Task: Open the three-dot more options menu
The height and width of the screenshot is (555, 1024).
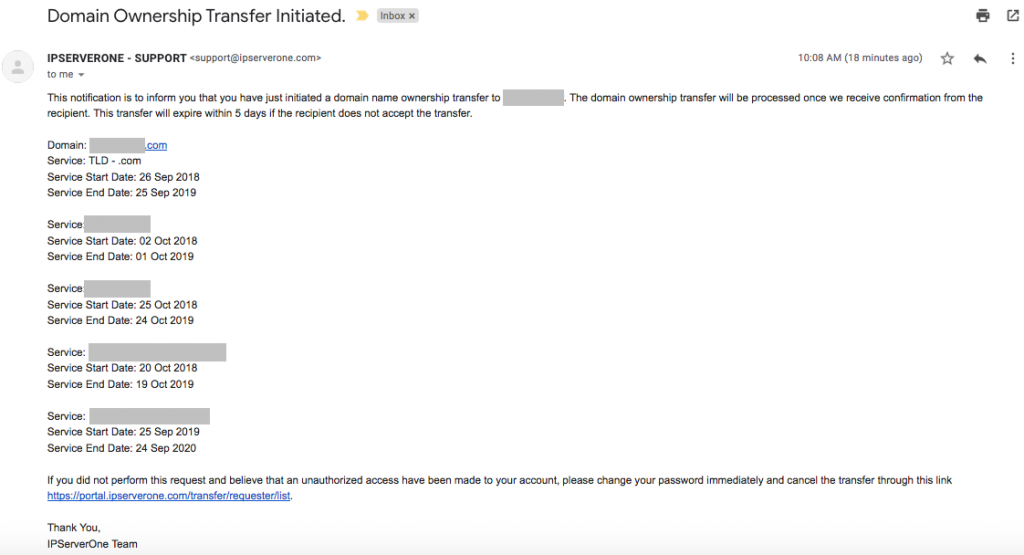Action: tap(1013, 59)
